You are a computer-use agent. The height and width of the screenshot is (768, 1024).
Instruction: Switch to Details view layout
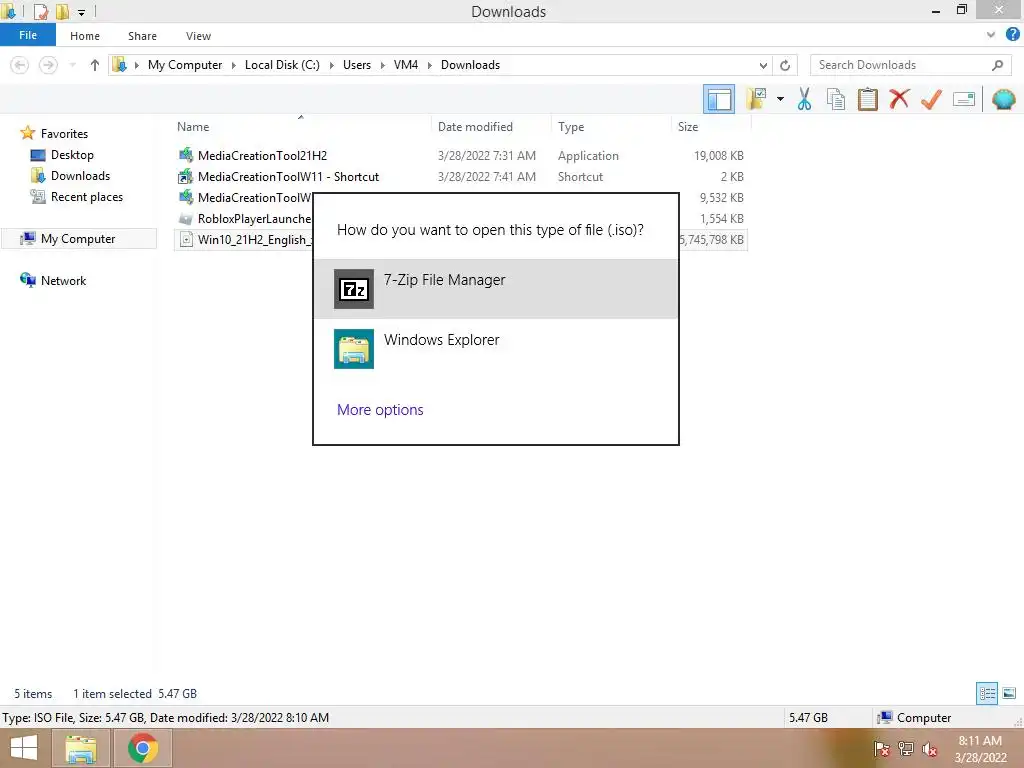click(987, 693)
